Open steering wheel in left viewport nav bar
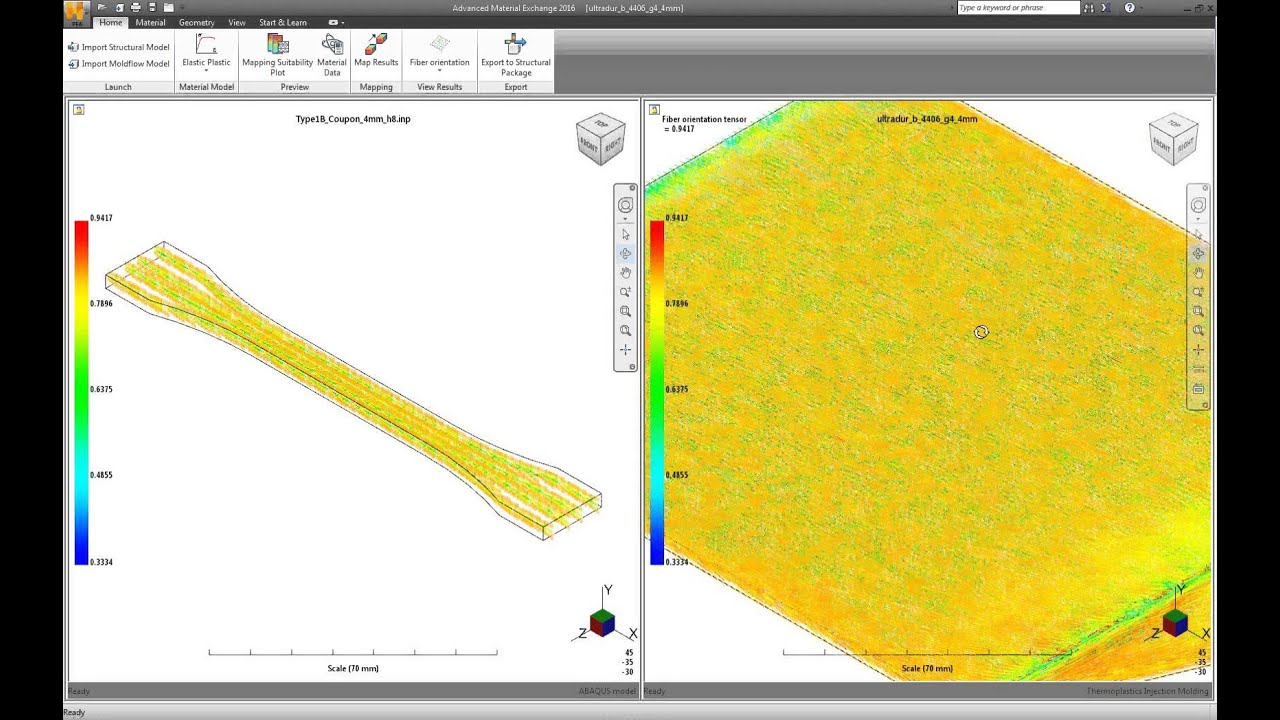The height and width of the screenshot is (720, 1280). coord(625,205)
